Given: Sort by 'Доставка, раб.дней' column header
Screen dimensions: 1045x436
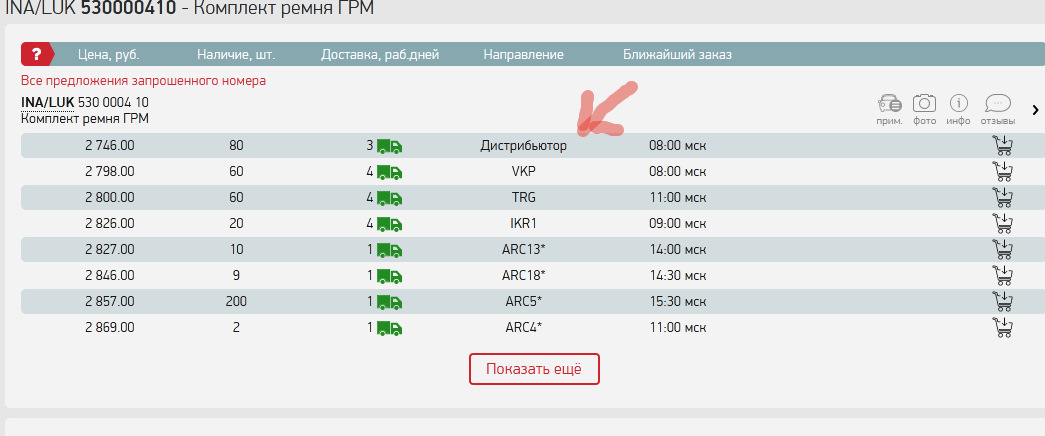Looking at the screenshot, I should coord(380,55).
